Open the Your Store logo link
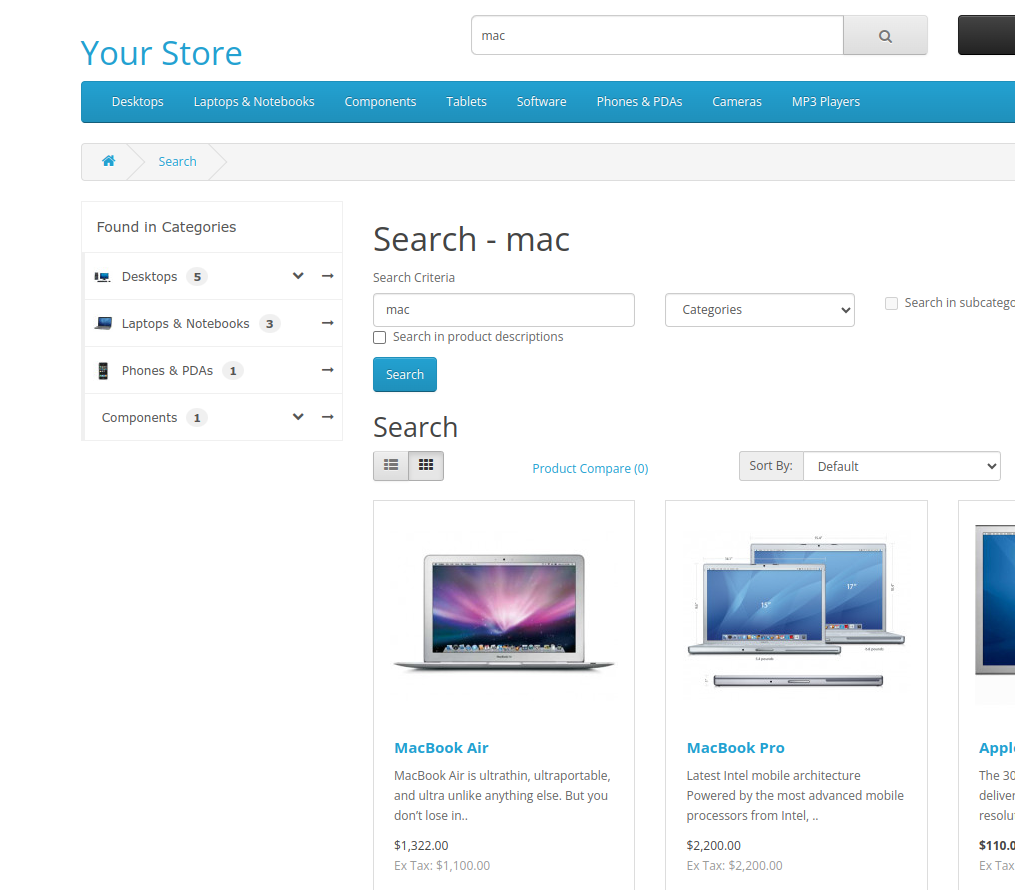1015x890 pixels. 161,53
